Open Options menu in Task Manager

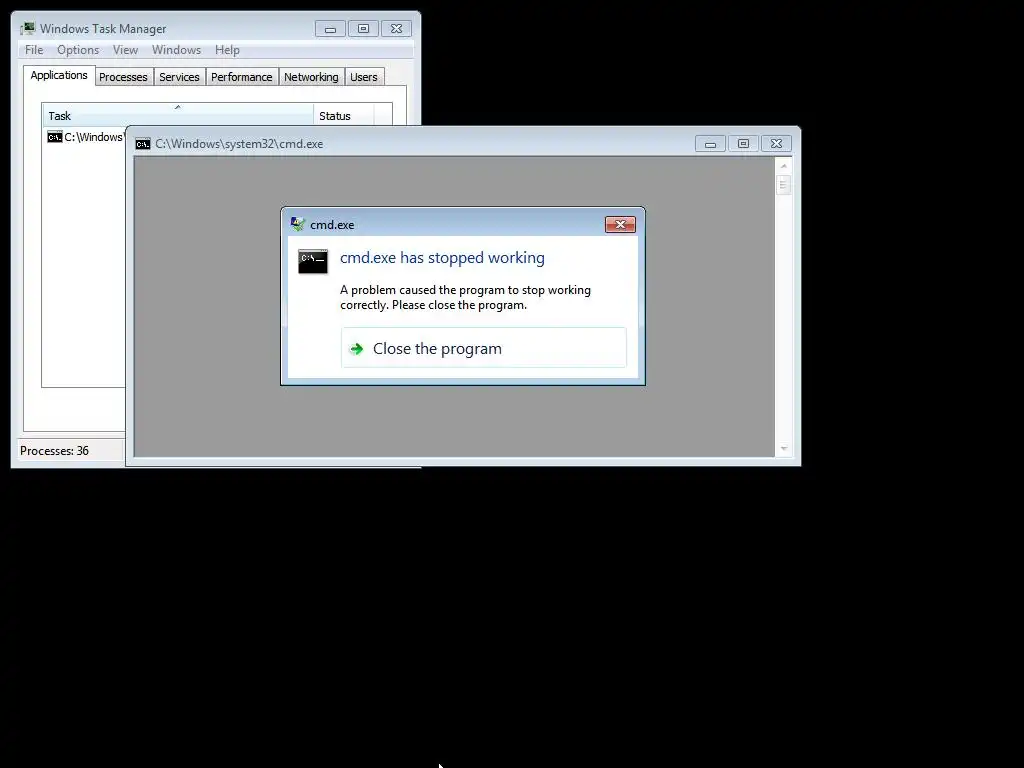tap(78, 50)
